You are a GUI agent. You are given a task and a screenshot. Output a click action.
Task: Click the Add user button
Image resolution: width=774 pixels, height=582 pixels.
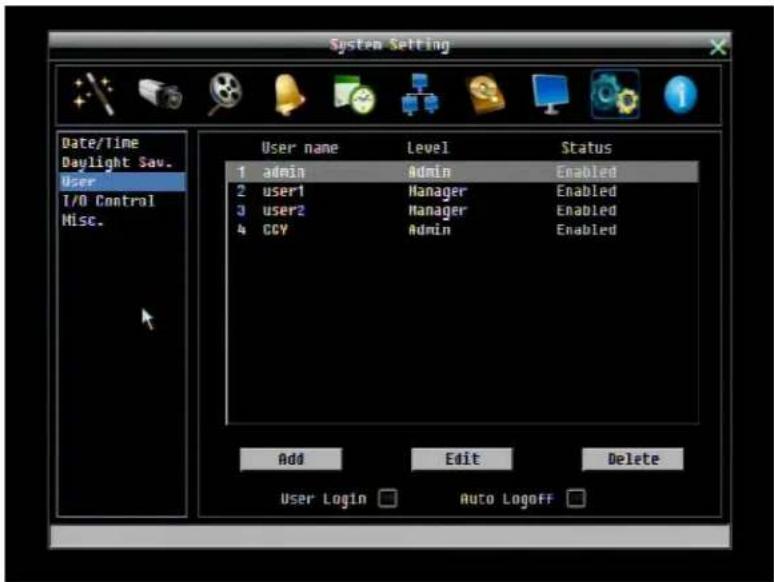pos(291,459)
